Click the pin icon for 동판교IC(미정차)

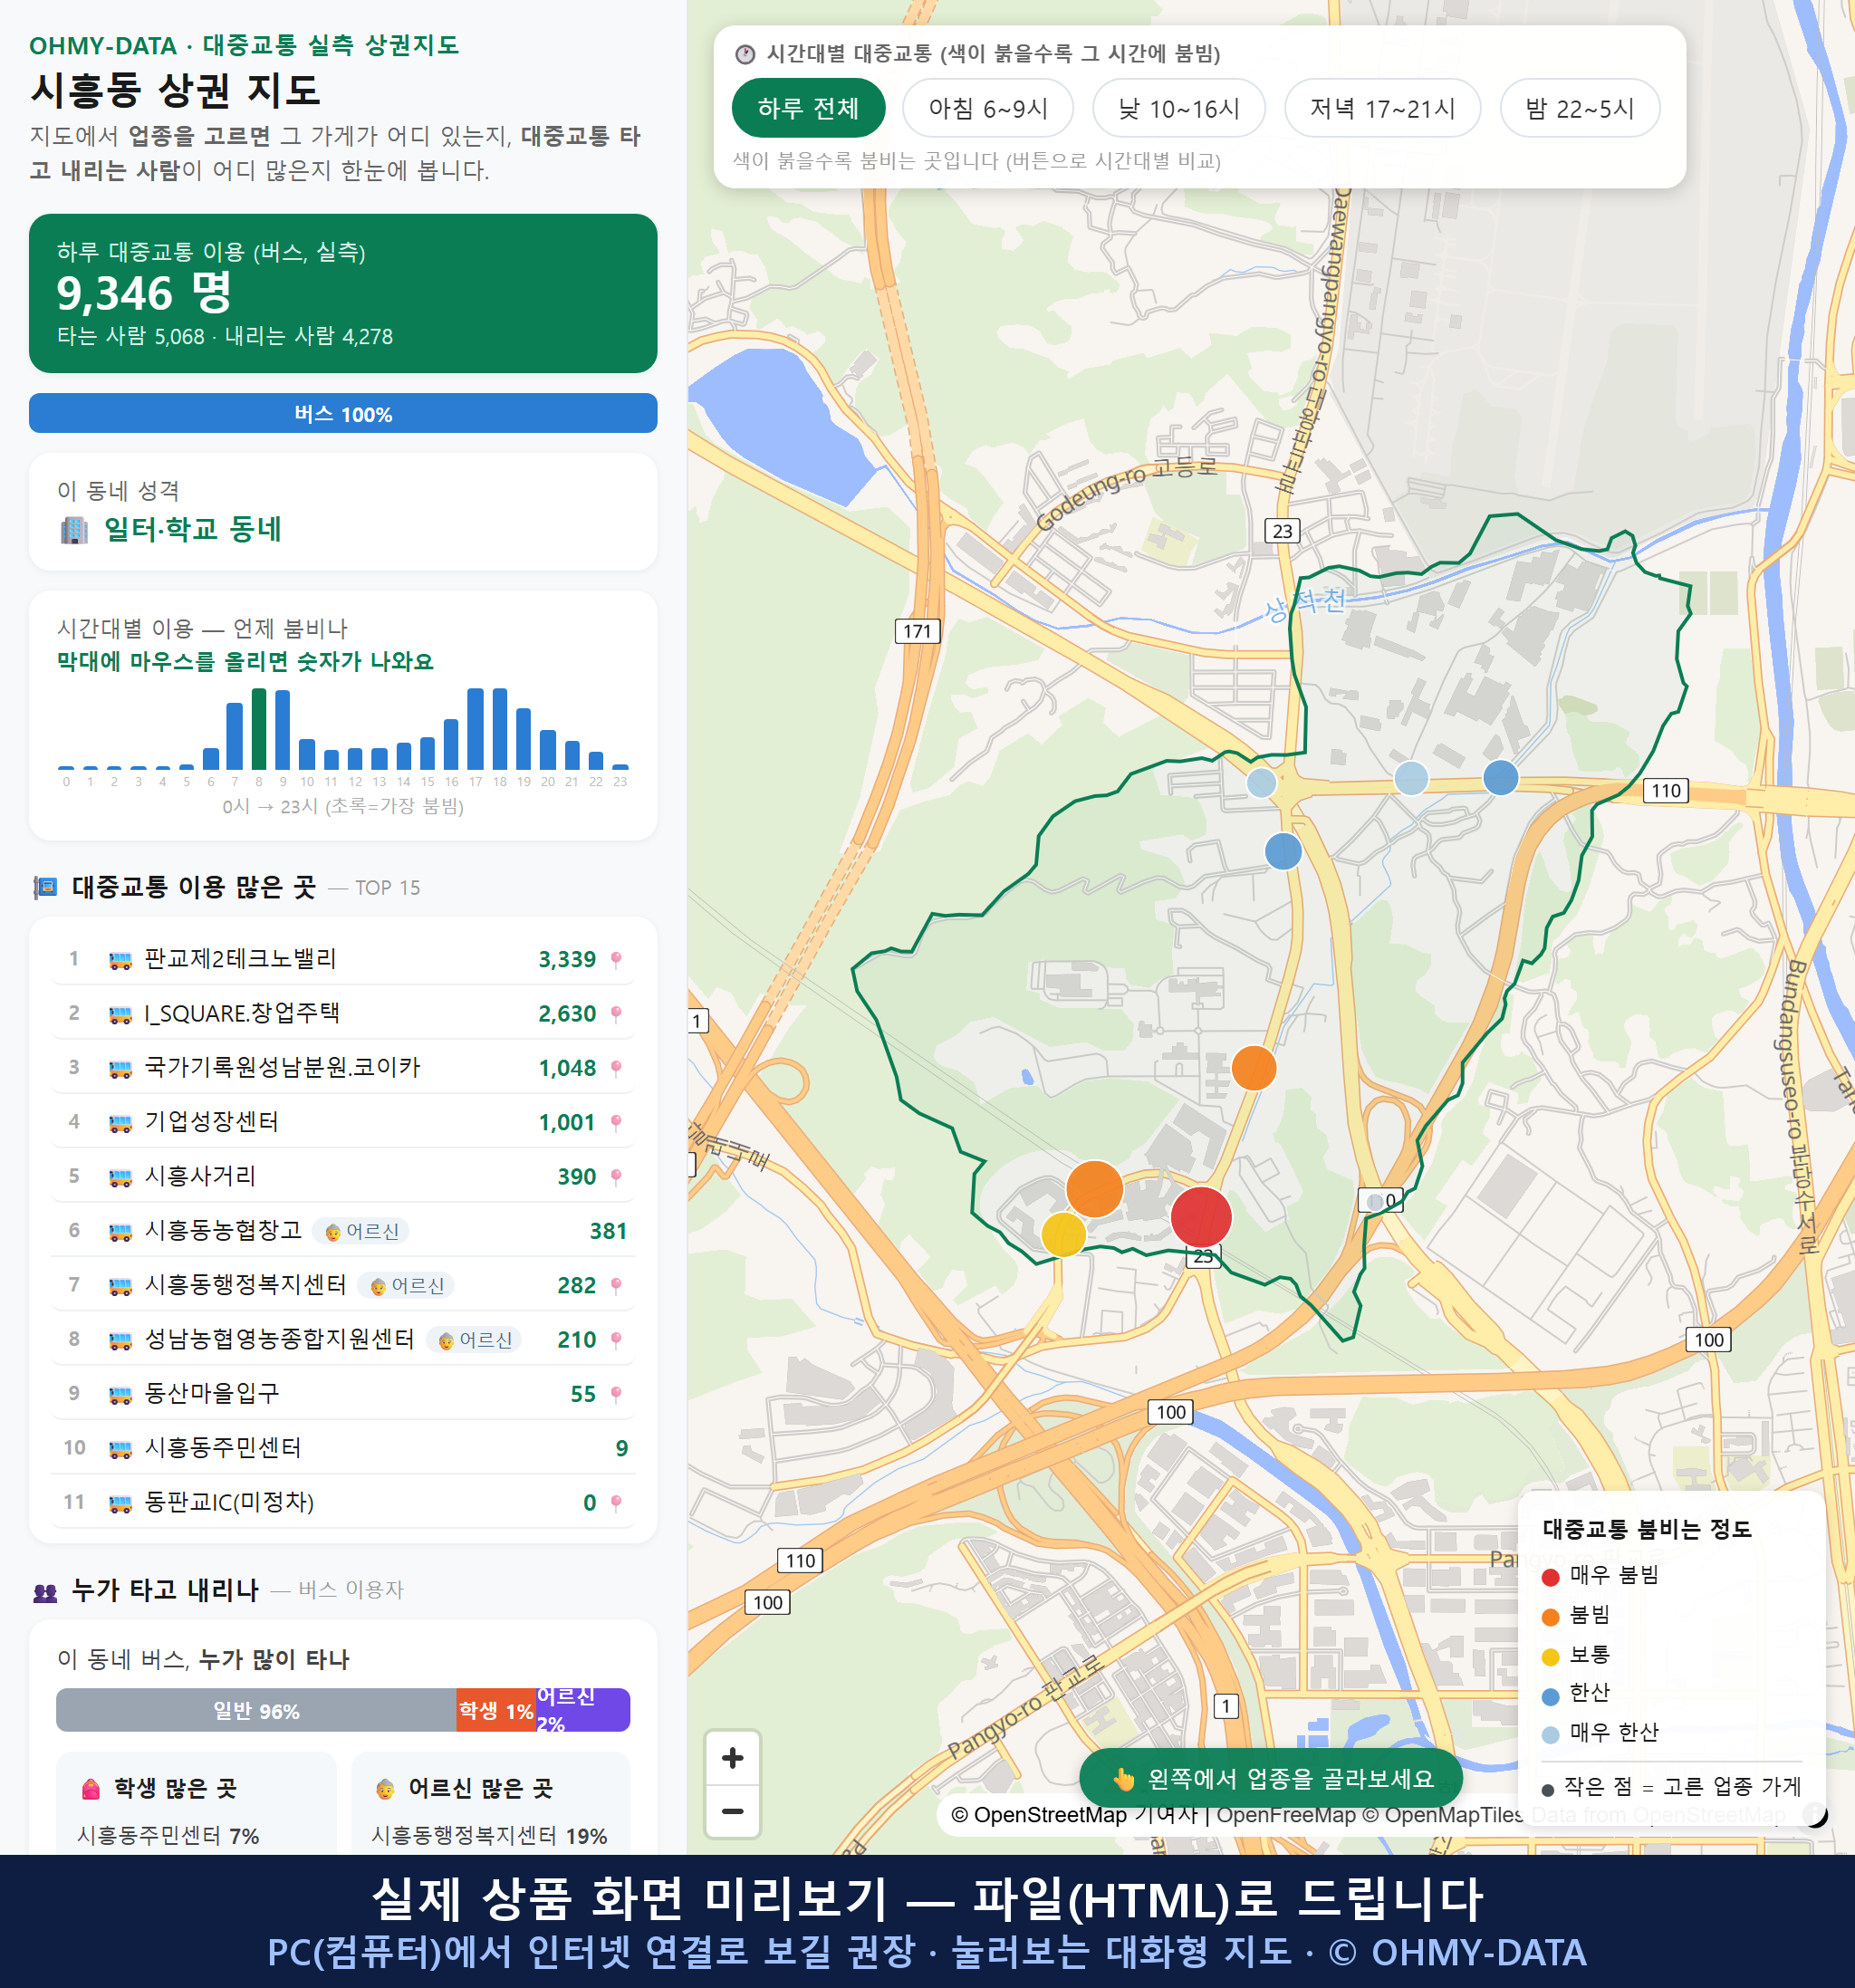coord(616,1502)
